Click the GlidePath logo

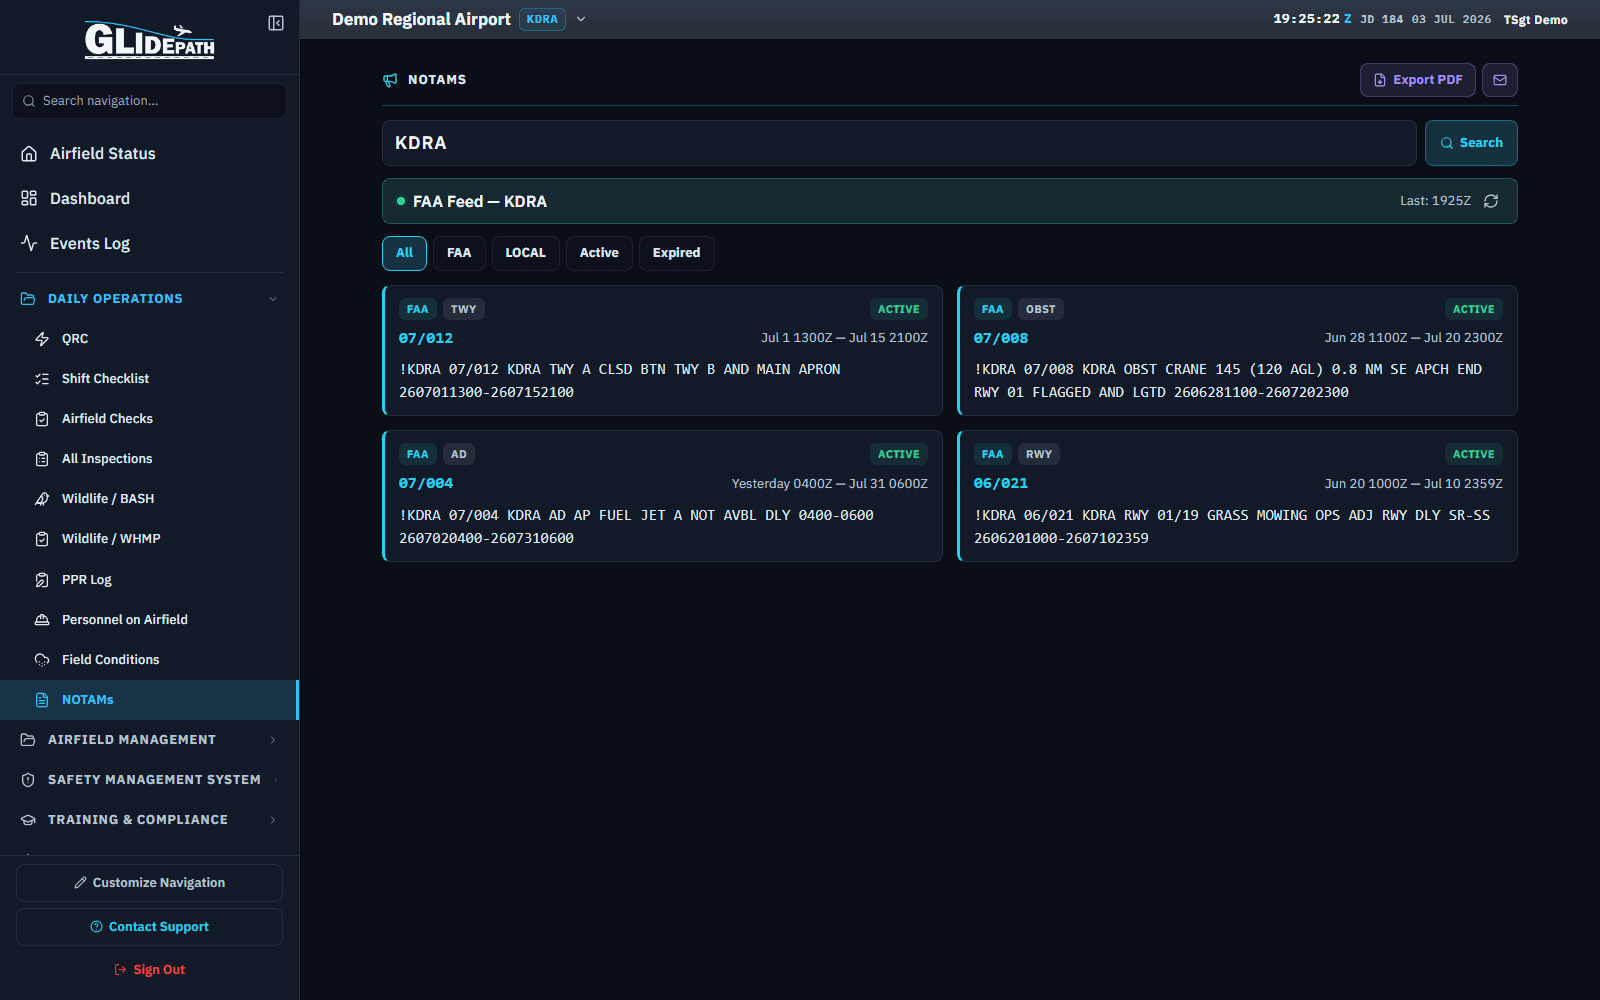coord(150,40)
